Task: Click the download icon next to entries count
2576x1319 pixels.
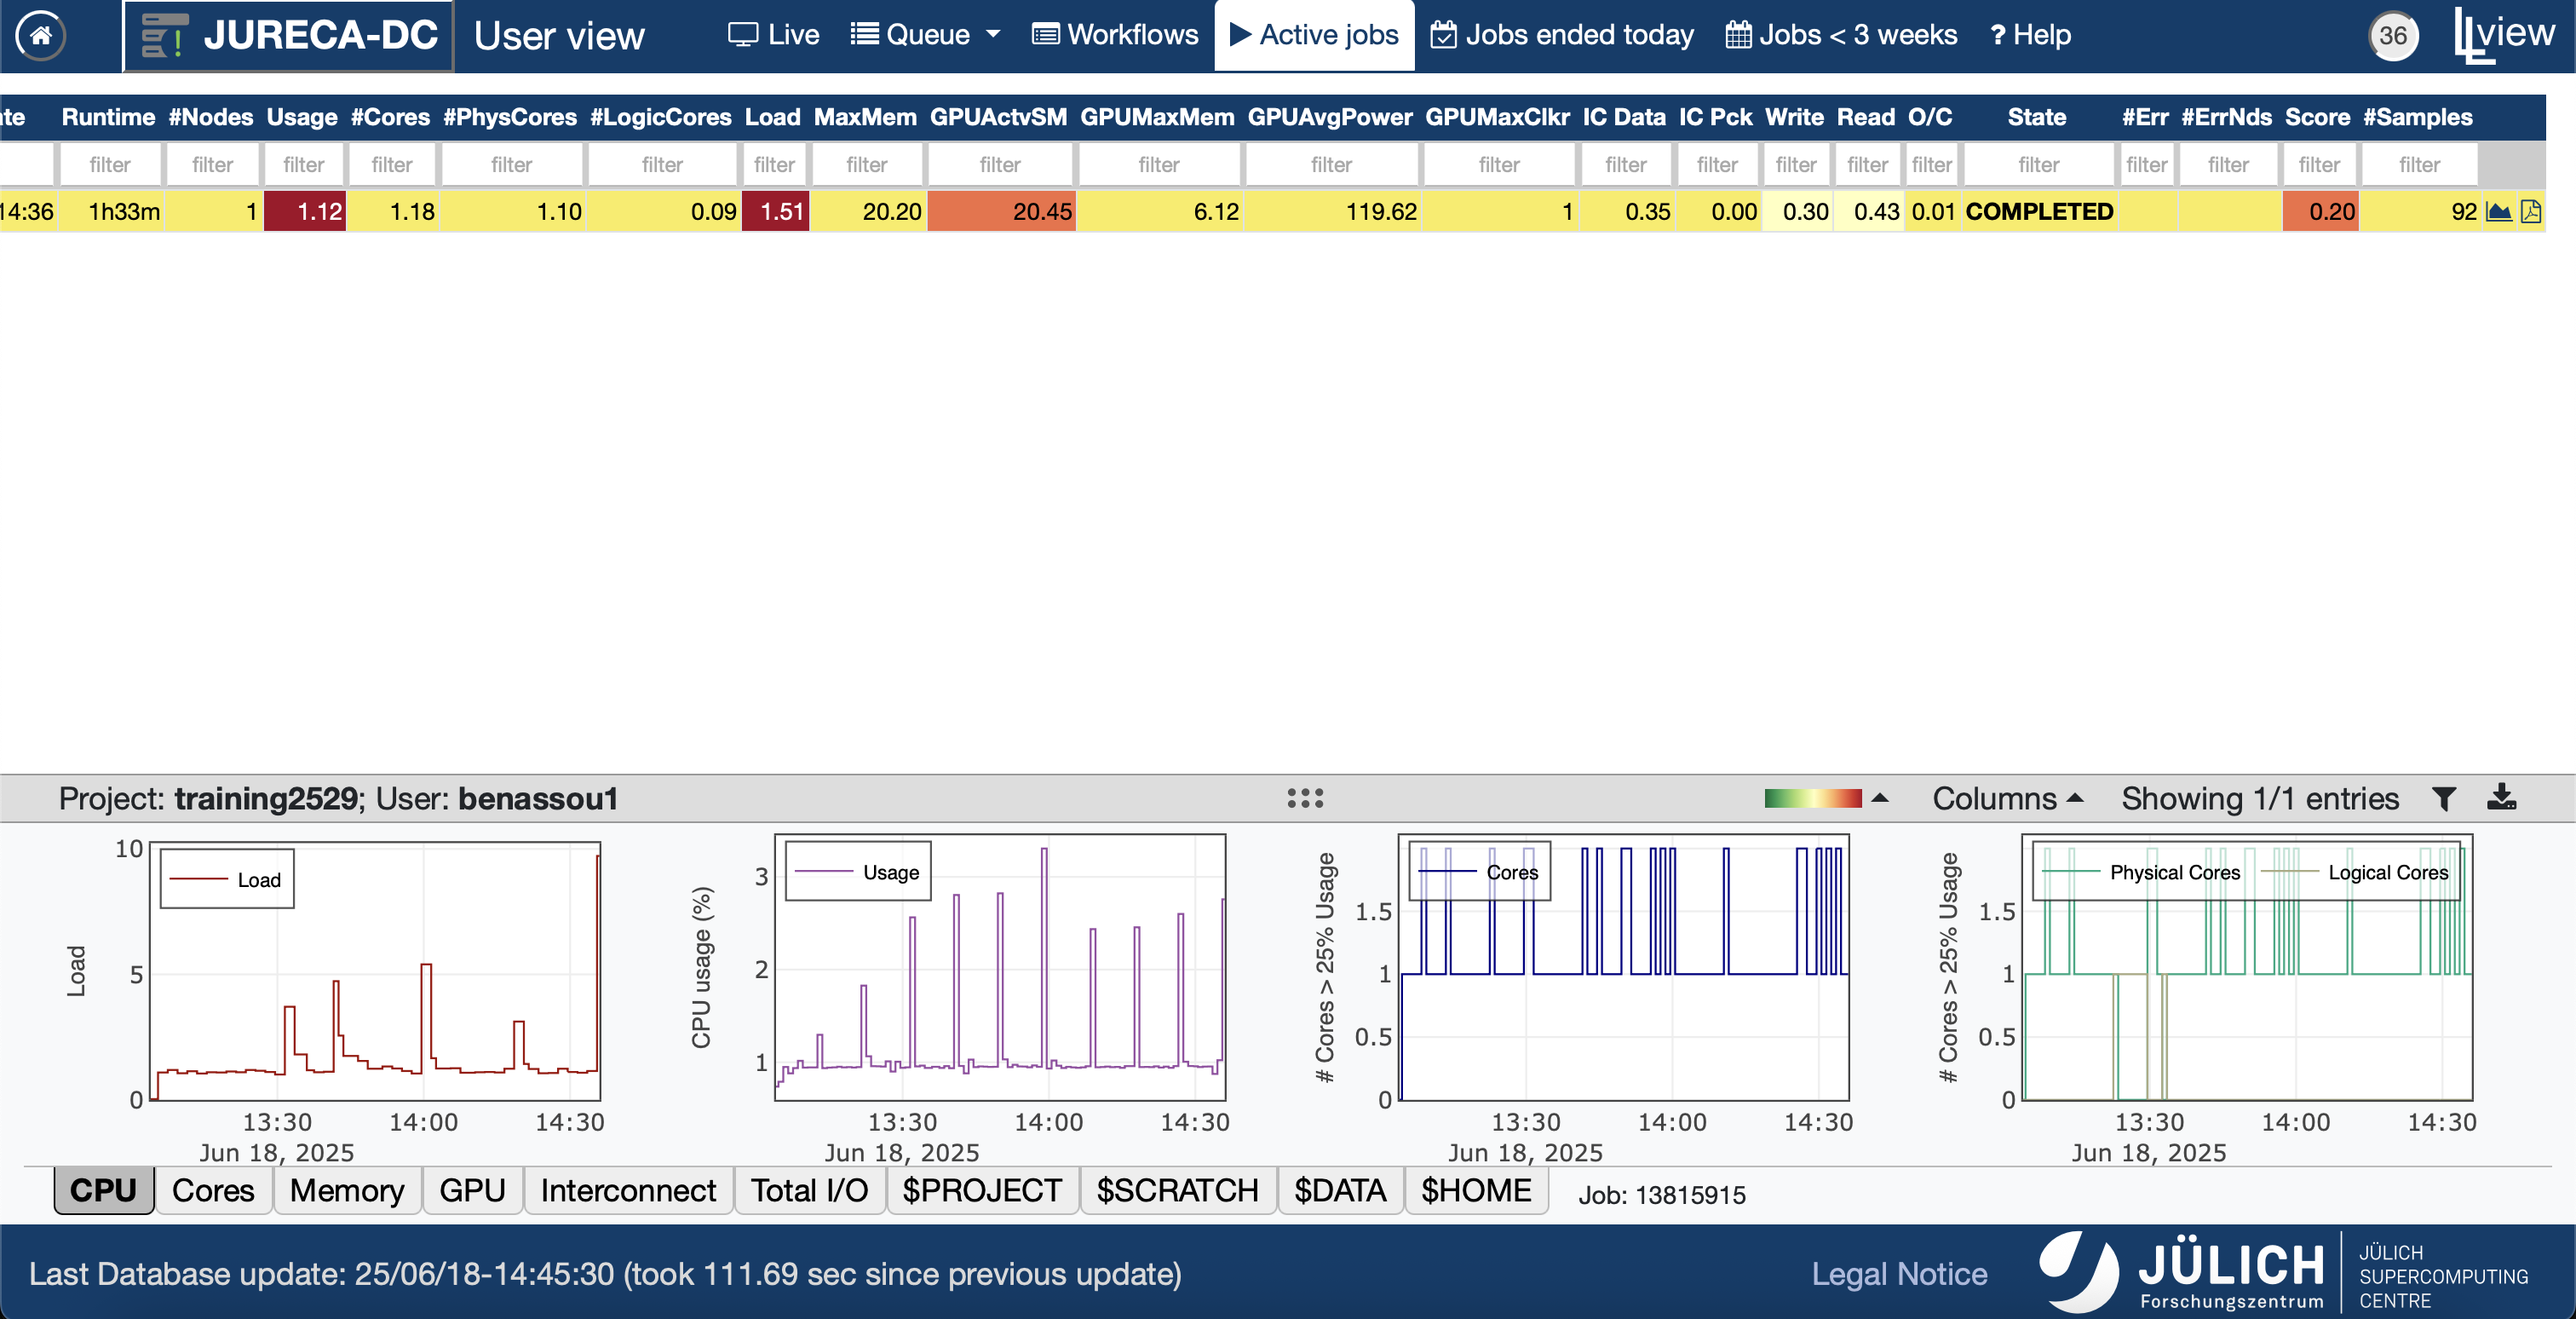Action: [2501, 798]
